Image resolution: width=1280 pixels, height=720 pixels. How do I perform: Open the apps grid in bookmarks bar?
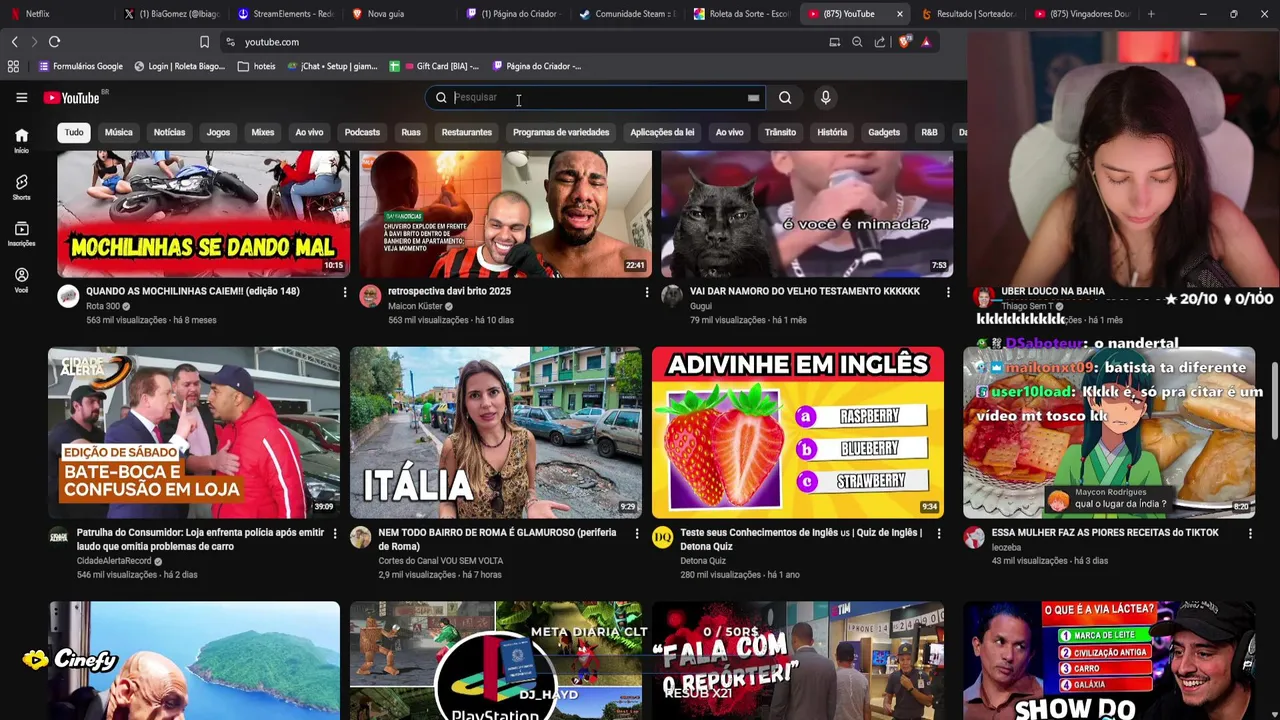coord(13,66)
